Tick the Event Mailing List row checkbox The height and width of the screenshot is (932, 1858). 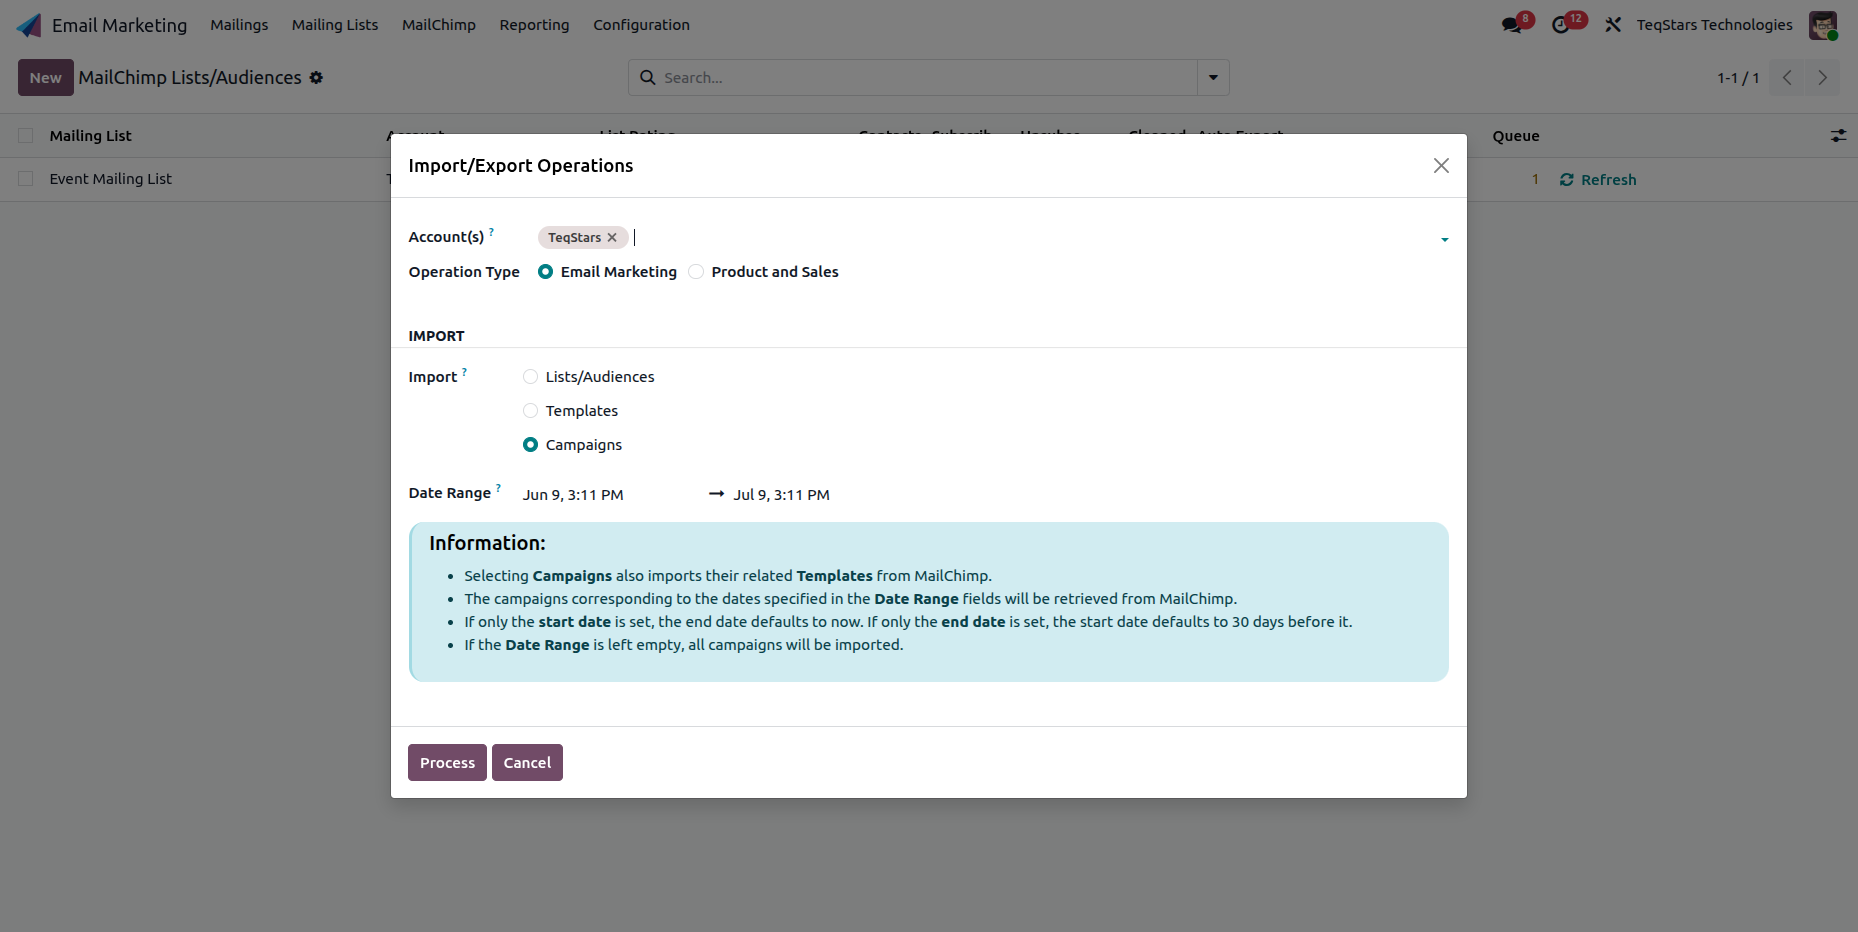tap(26, 179)
